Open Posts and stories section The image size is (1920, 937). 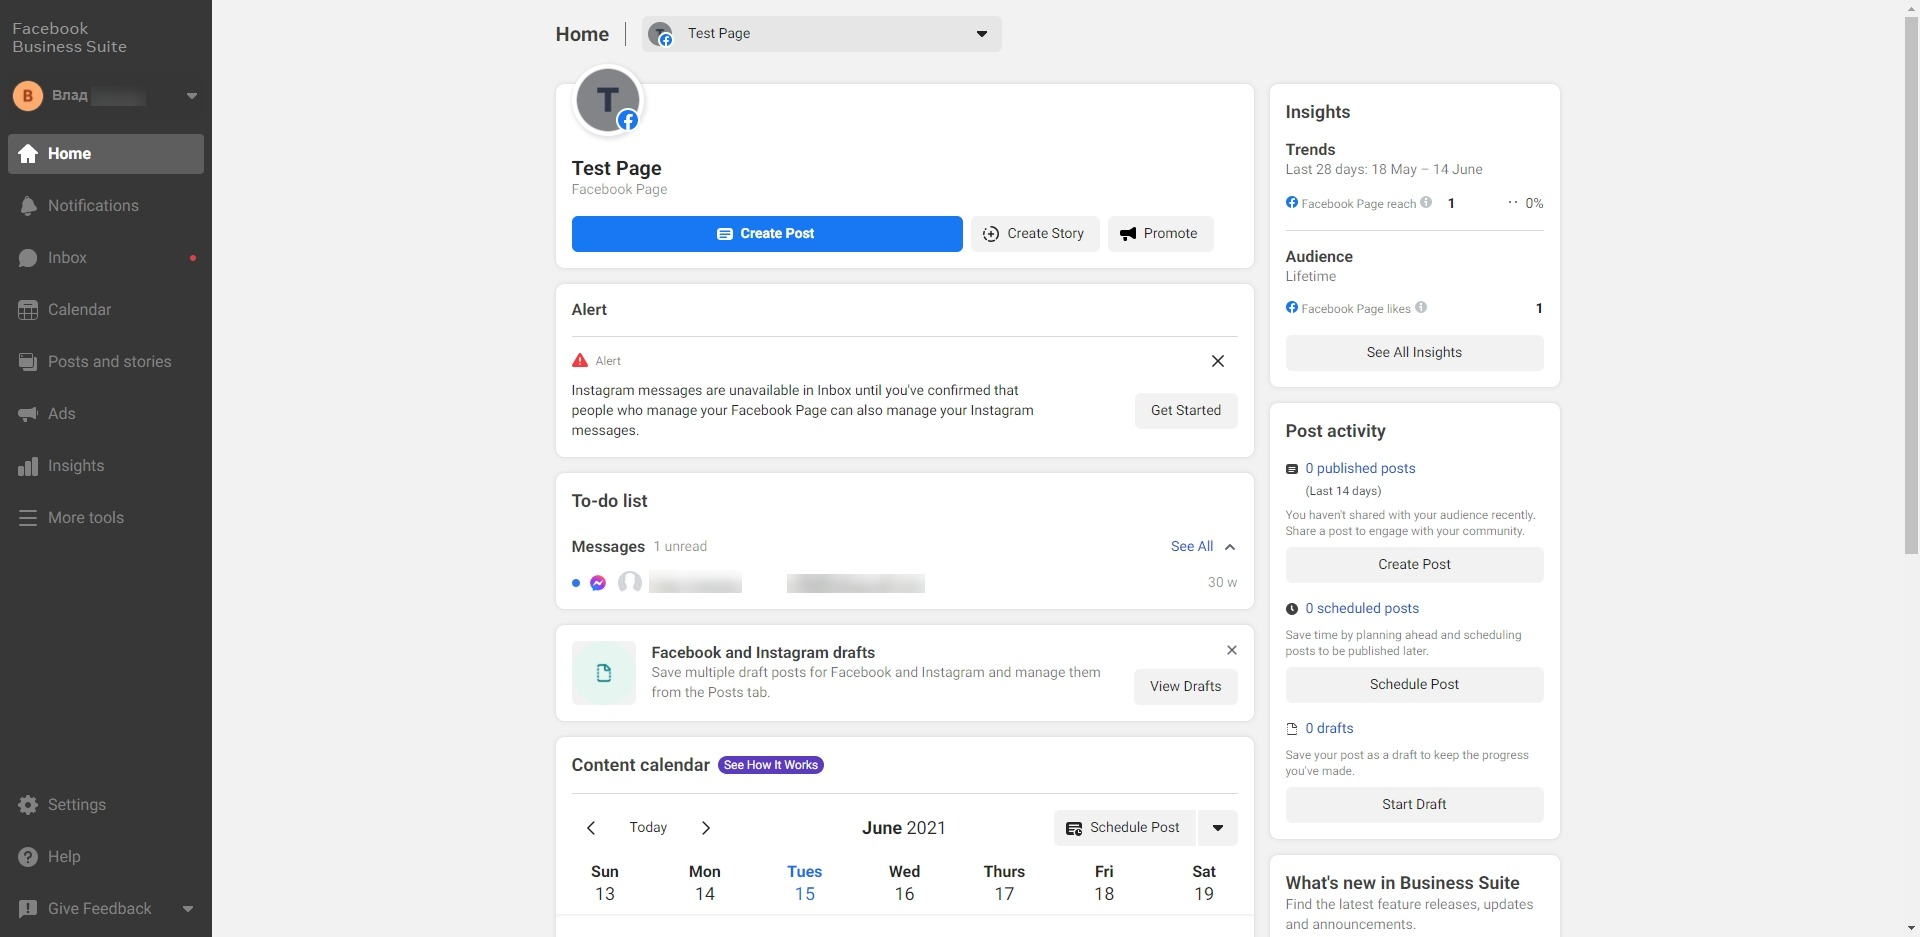point(105,362)
